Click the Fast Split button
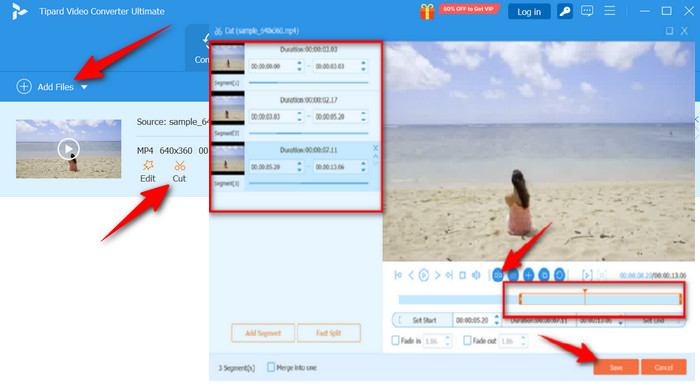The image size is (700, 385). (x=329, y=333)
